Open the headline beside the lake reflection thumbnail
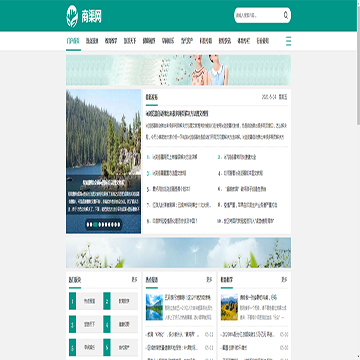This screenshot has height=360, width=360. (187, 297)
